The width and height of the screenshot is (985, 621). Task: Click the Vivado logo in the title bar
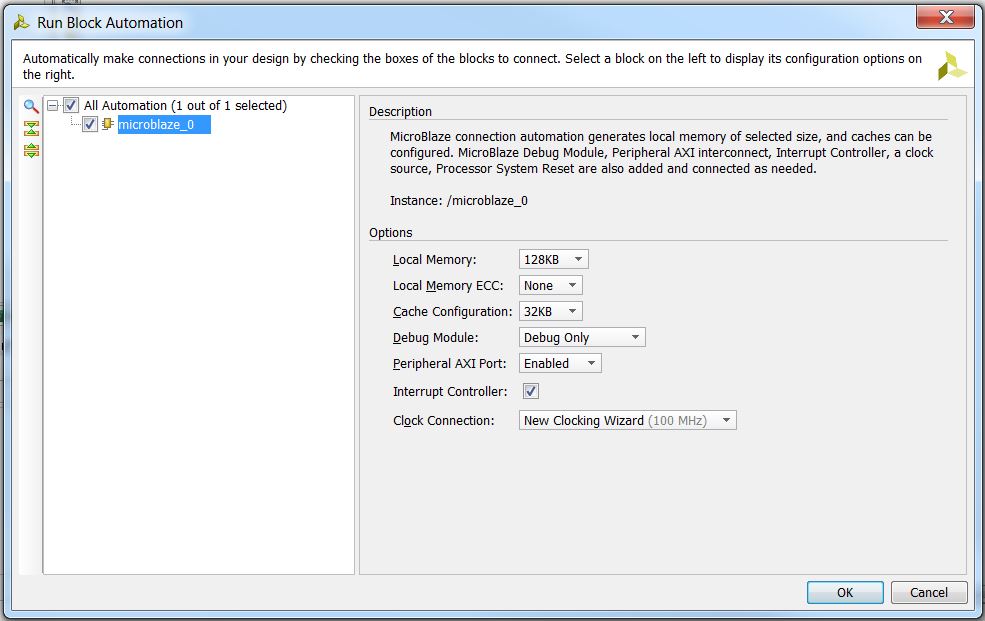[x=22, y=23]
